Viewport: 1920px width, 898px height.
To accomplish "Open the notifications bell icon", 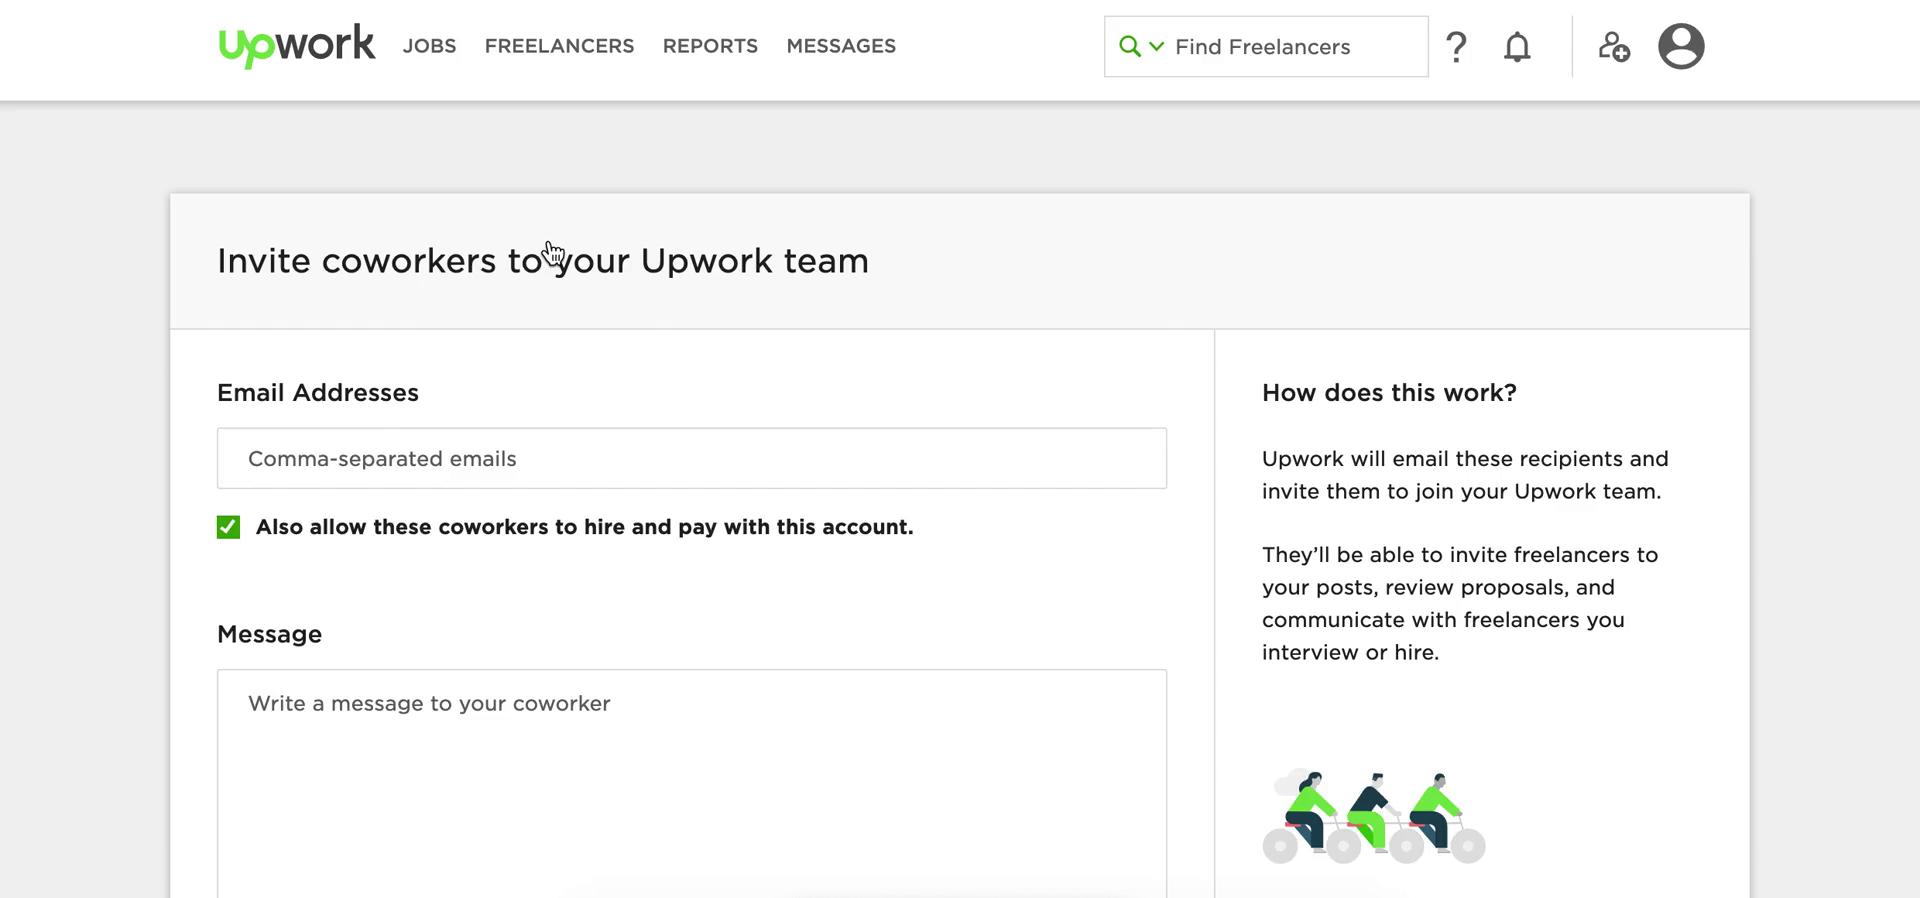I will tap(1517, 47).
